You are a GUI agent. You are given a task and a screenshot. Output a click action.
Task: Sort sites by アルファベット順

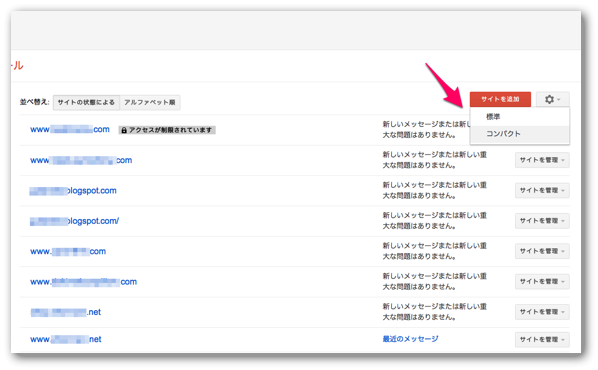pyautogui.click(x=150, y=102)
